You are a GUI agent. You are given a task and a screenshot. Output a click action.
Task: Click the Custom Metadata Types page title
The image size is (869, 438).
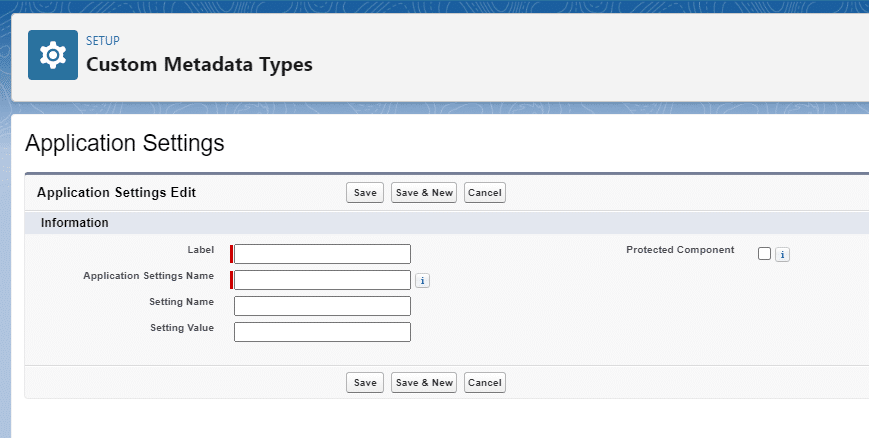click(199, 65)
